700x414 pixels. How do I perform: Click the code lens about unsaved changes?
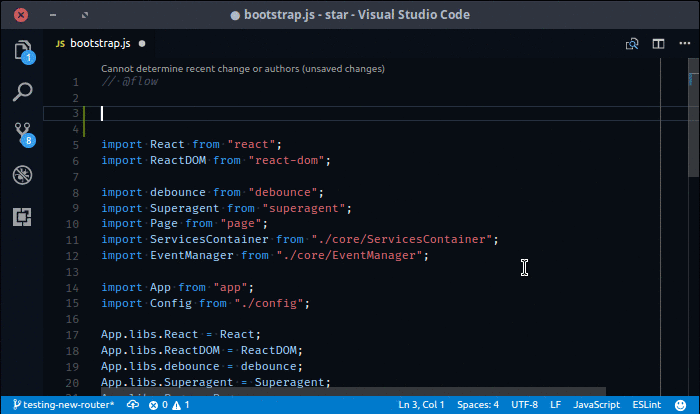(x=243, y=69)
